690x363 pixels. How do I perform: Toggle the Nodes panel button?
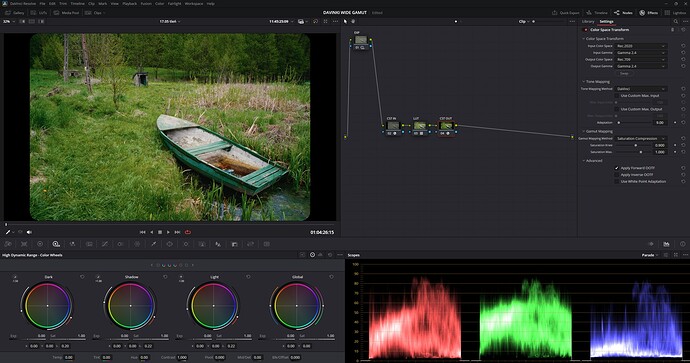pos(623,13)
